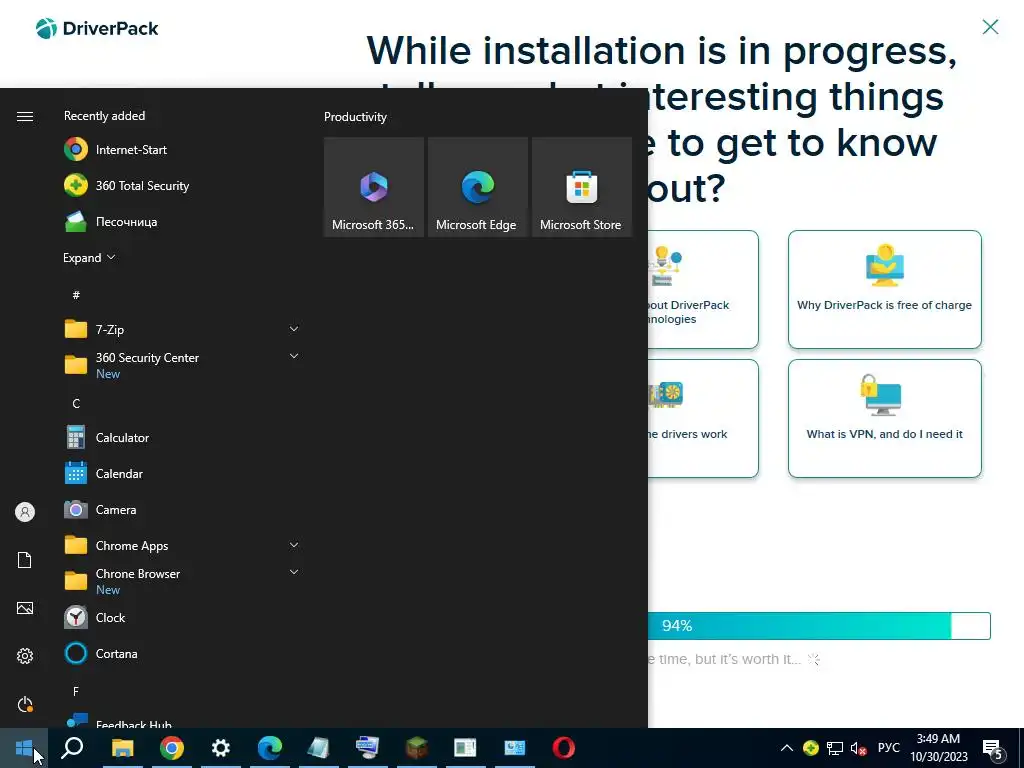Viewport: 1024px width, 768px height.
Task: Click the C letter group header
Action: click(76, 404)
